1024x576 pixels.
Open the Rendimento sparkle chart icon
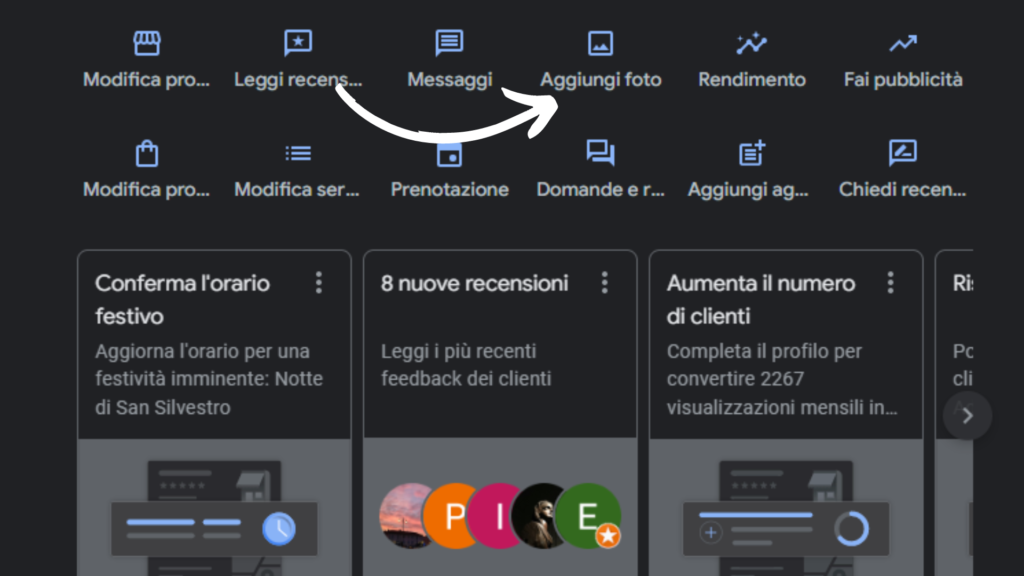click(751, 44)
